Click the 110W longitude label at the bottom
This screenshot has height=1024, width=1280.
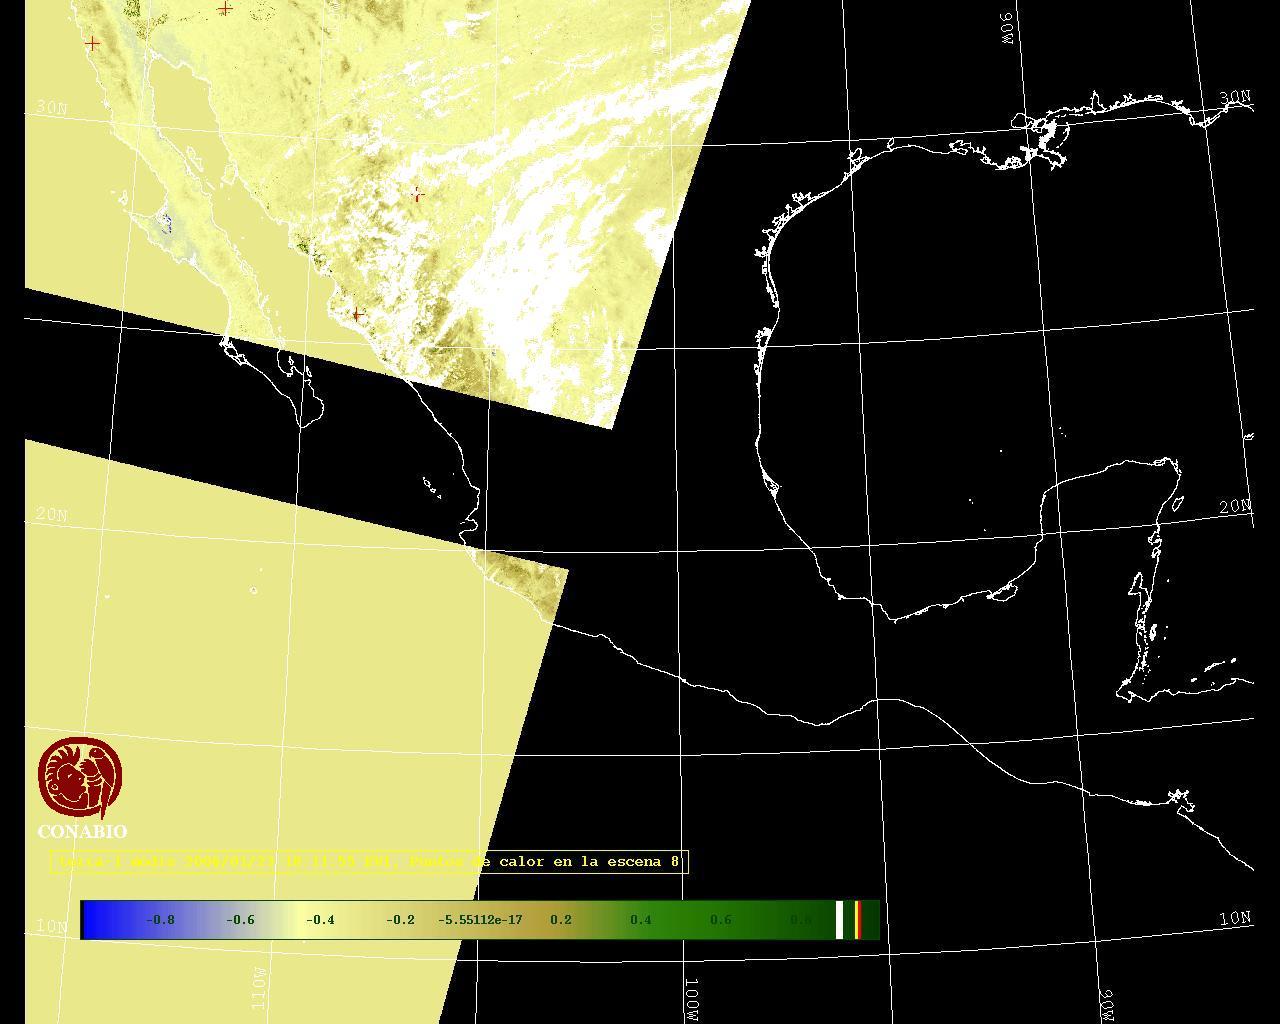(x=258, y=988)
